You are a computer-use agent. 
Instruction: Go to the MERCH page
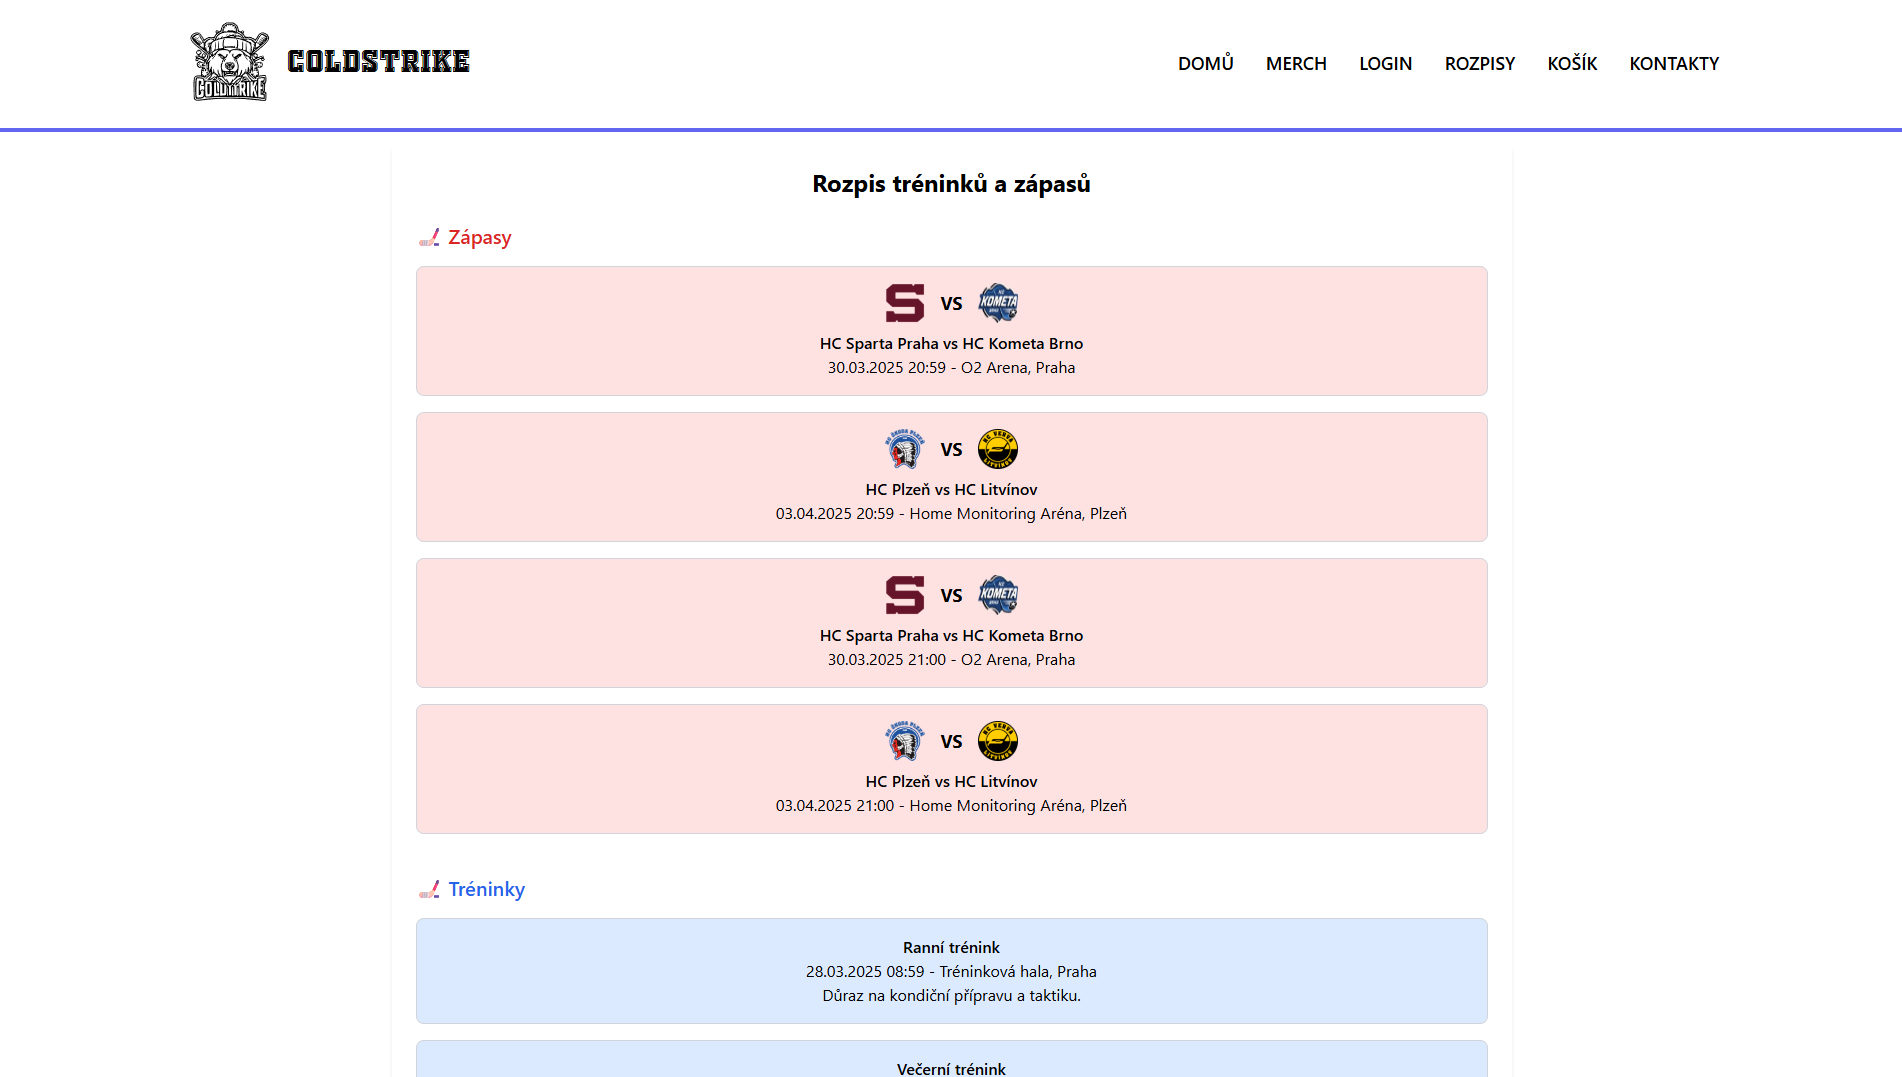tap(1295, 64)
